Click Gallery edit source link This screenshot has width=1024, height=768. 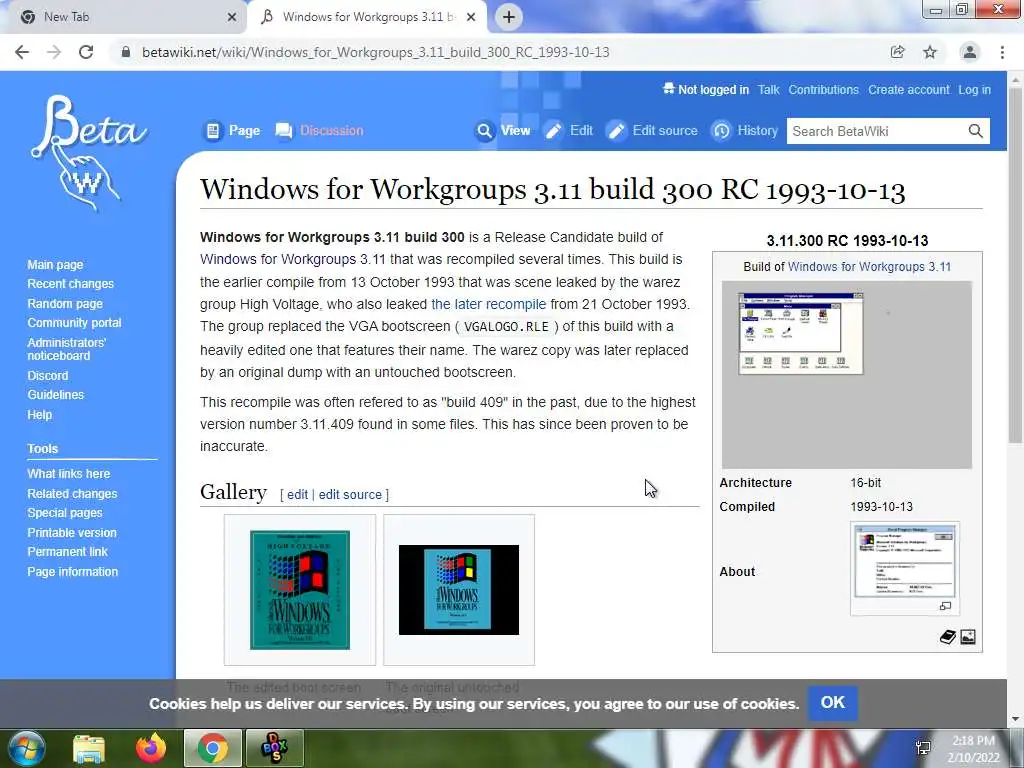click(350, 494)
